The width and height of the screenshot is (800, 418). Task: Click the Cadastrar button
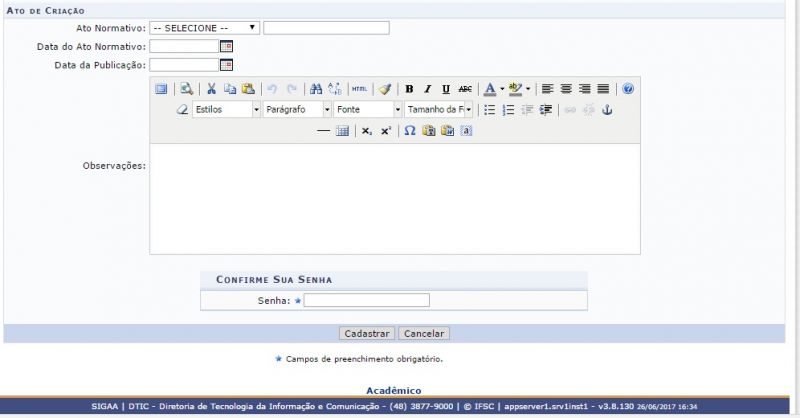pos(366,333)
